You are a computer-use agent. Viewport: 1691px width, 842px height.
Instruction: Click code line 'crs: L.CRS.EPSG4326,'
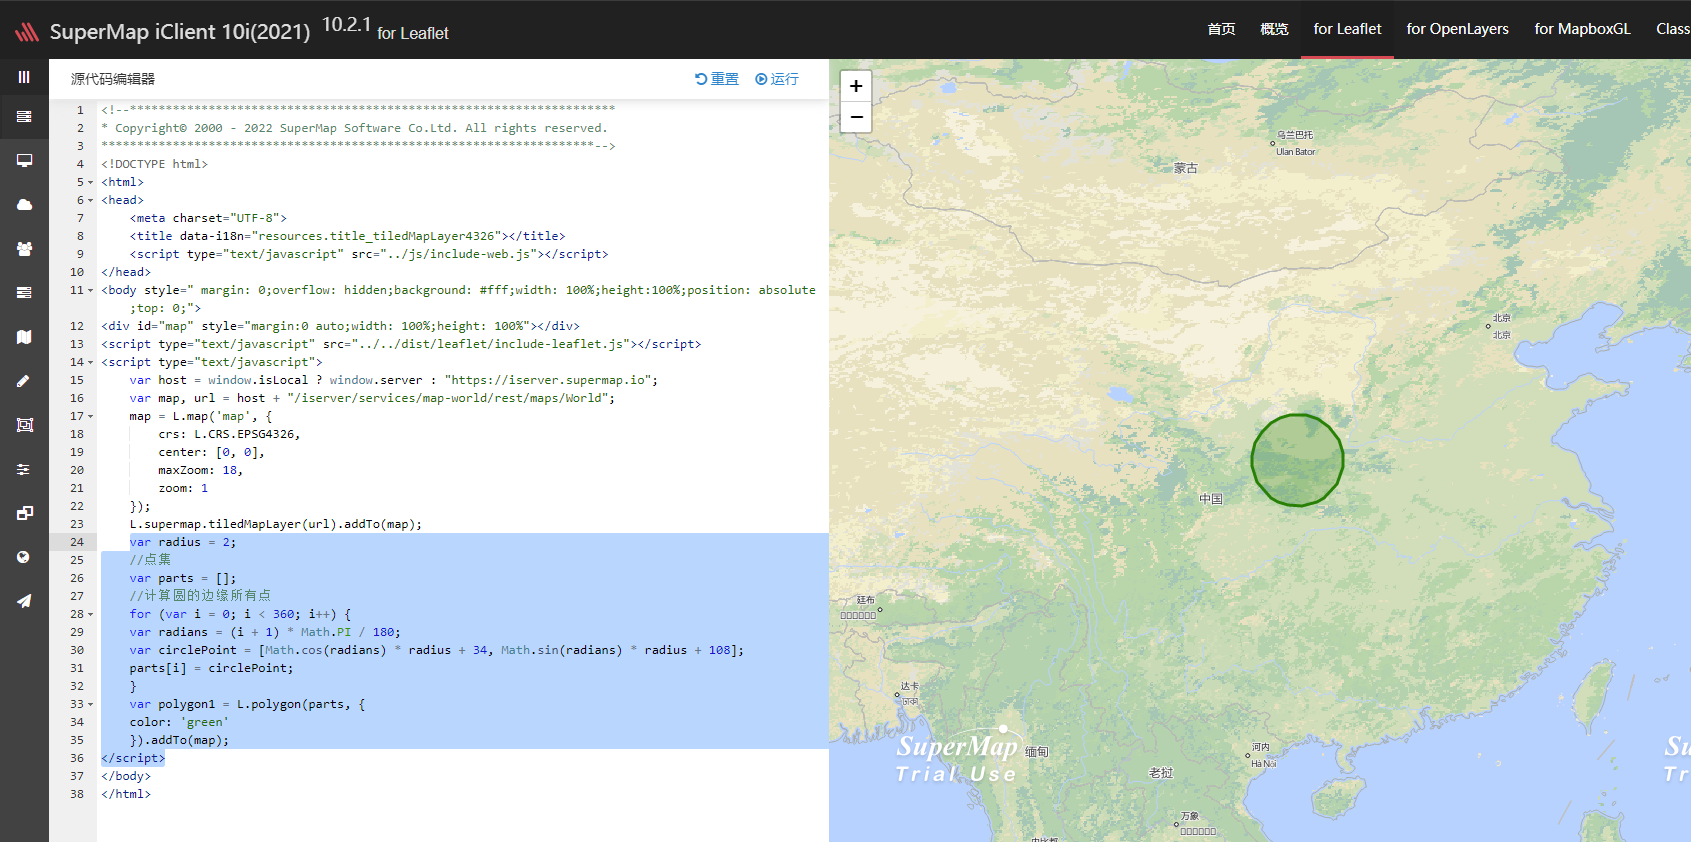[229, 434]
